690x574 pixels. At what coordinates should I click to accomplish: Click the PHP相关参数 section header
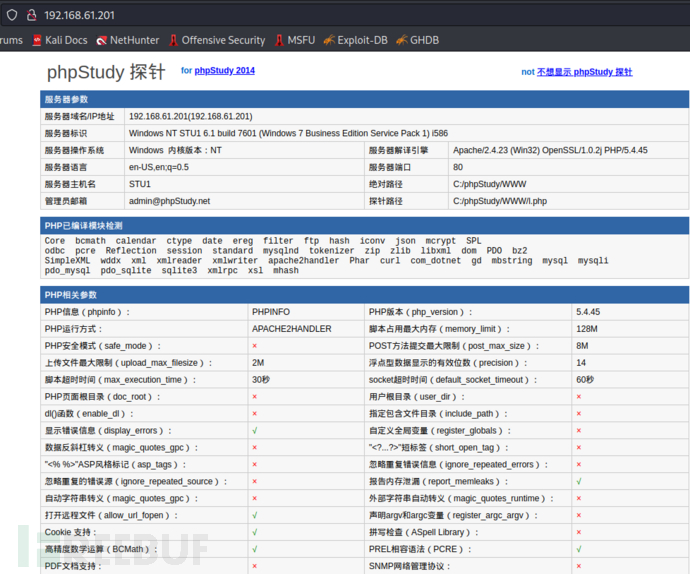(x=70, y=295)
